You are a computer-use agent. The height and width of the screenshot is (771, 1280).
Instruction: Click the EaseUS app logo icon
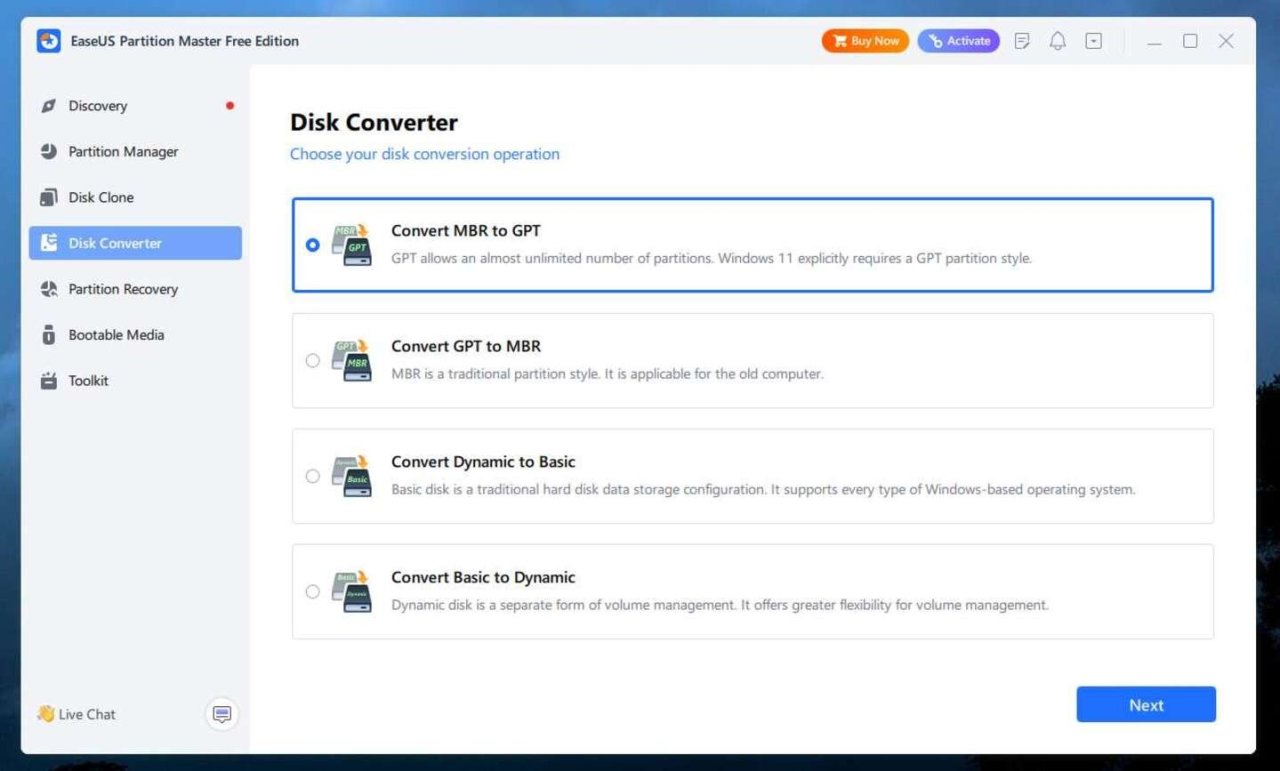click(x=48, y=41)
